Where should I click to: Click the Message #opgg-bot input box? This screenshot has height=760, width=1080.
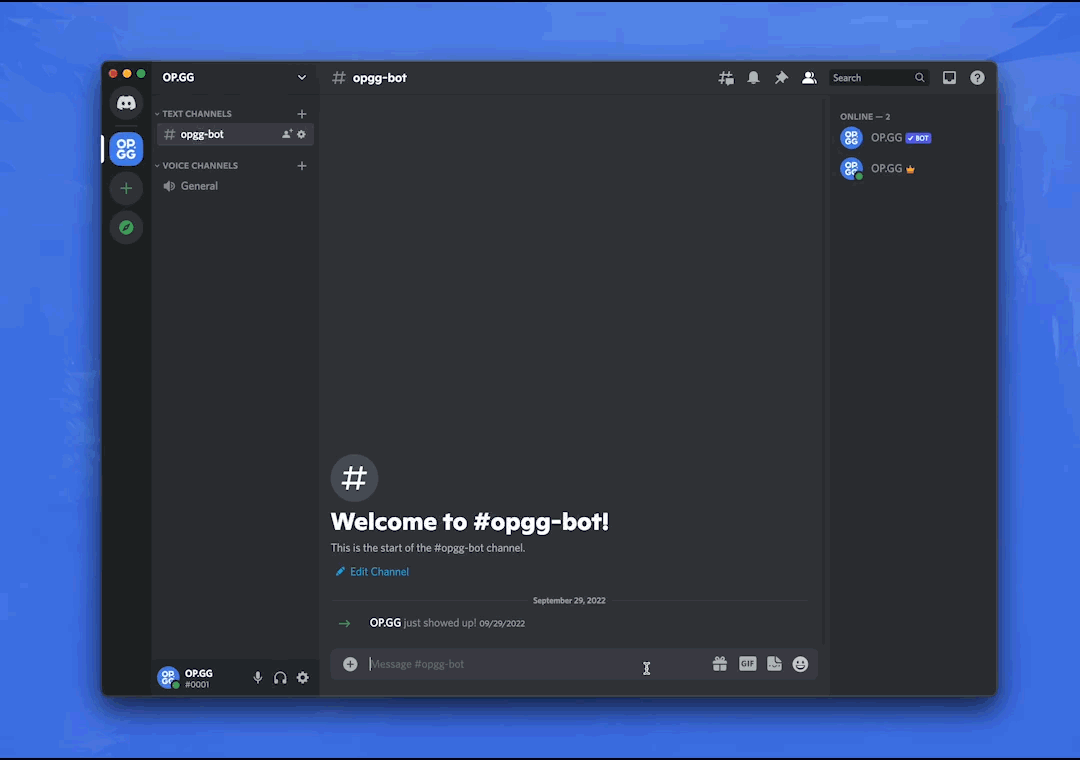click(x=537, y=664)
